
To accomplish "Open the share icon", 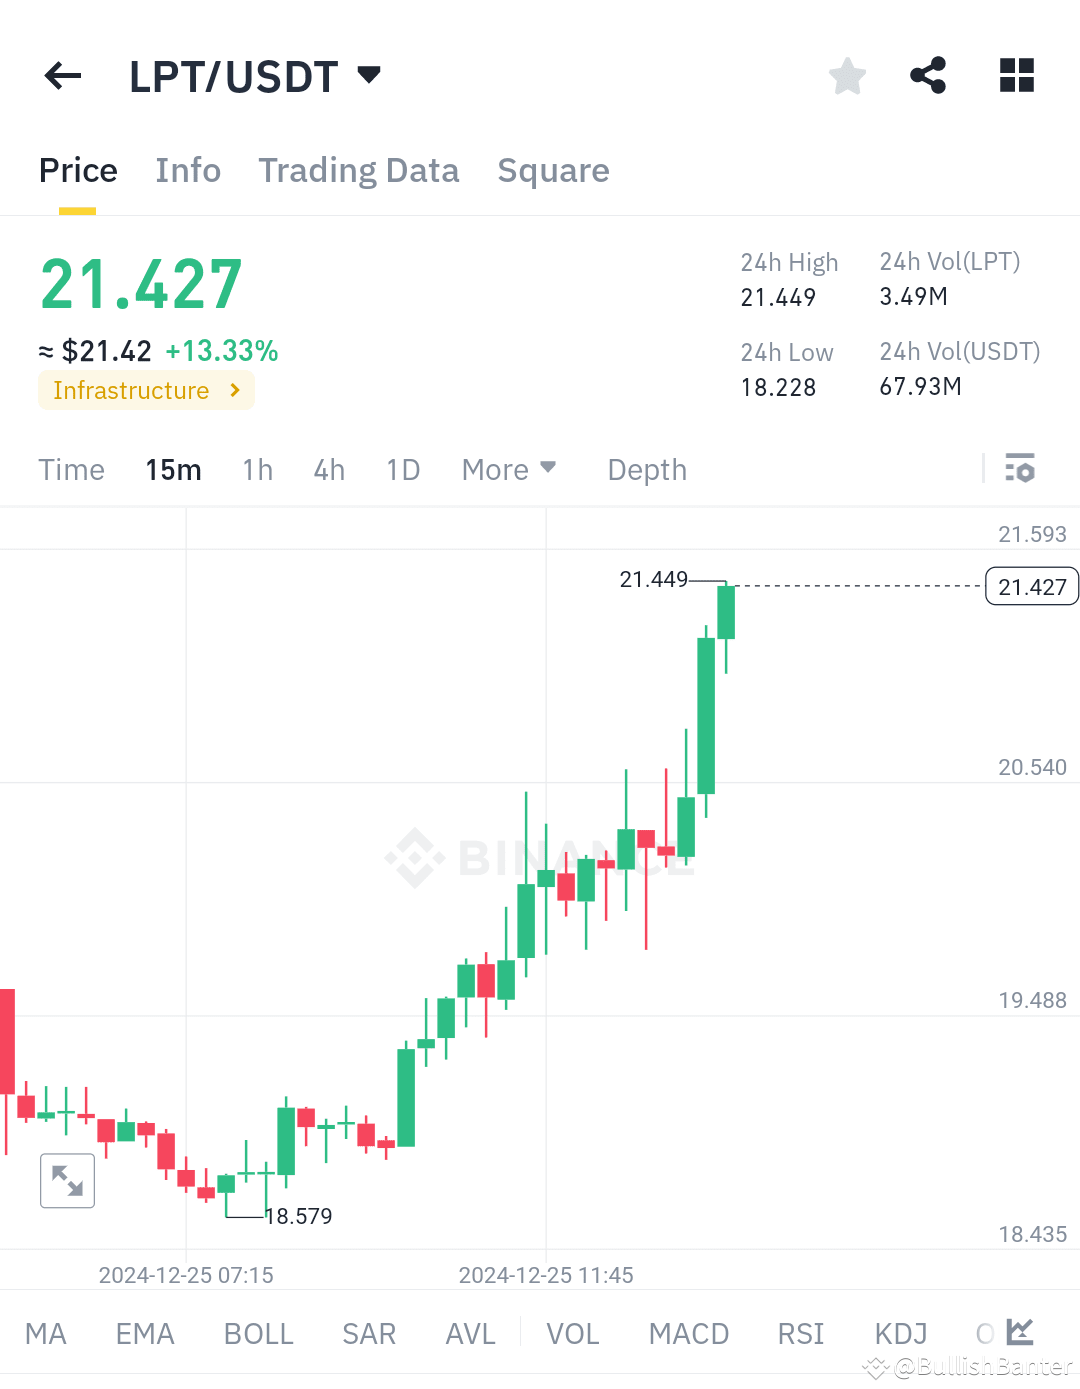I will (928, 75).
